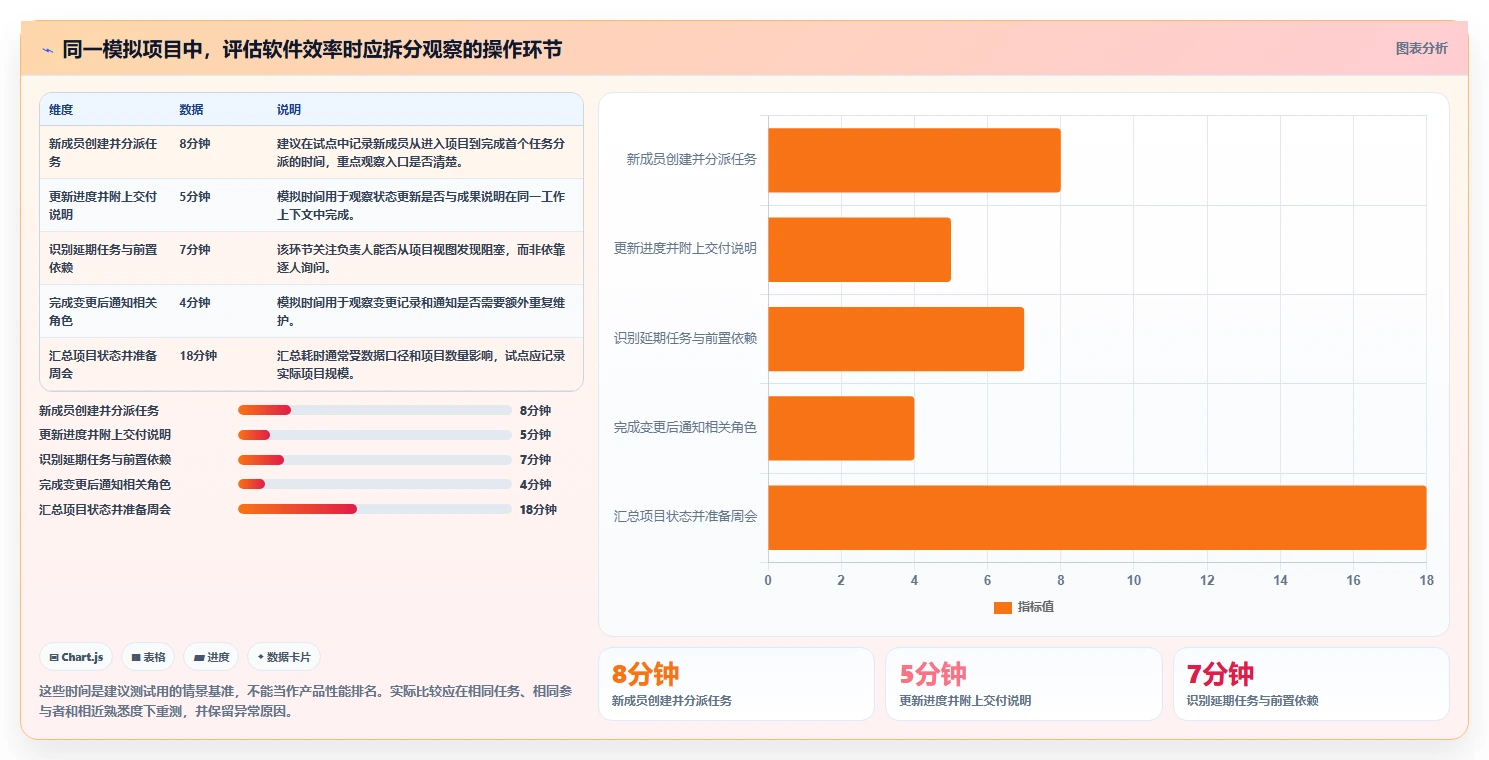Click the 说明 column header

pos(289,110)
